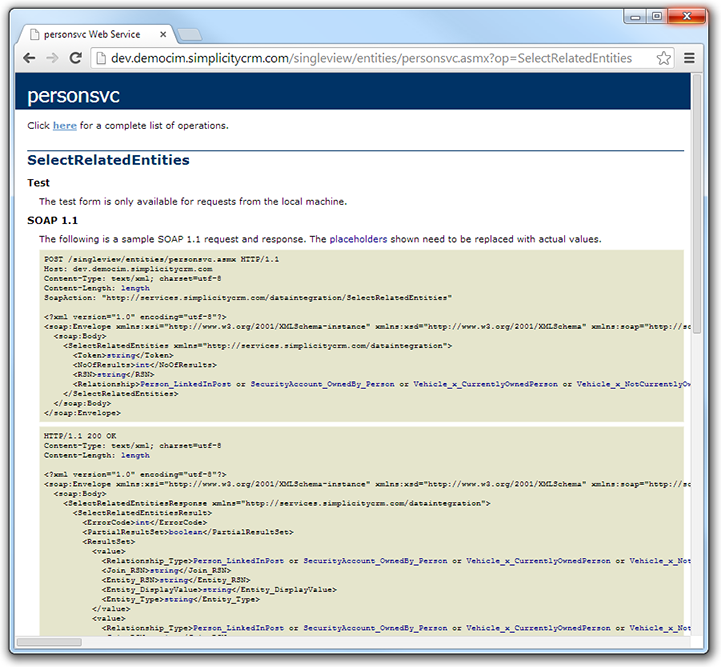Screen dimensions: 721x667
Task: Click the PartialResultSet boolean line
Action: click(188, 532)
